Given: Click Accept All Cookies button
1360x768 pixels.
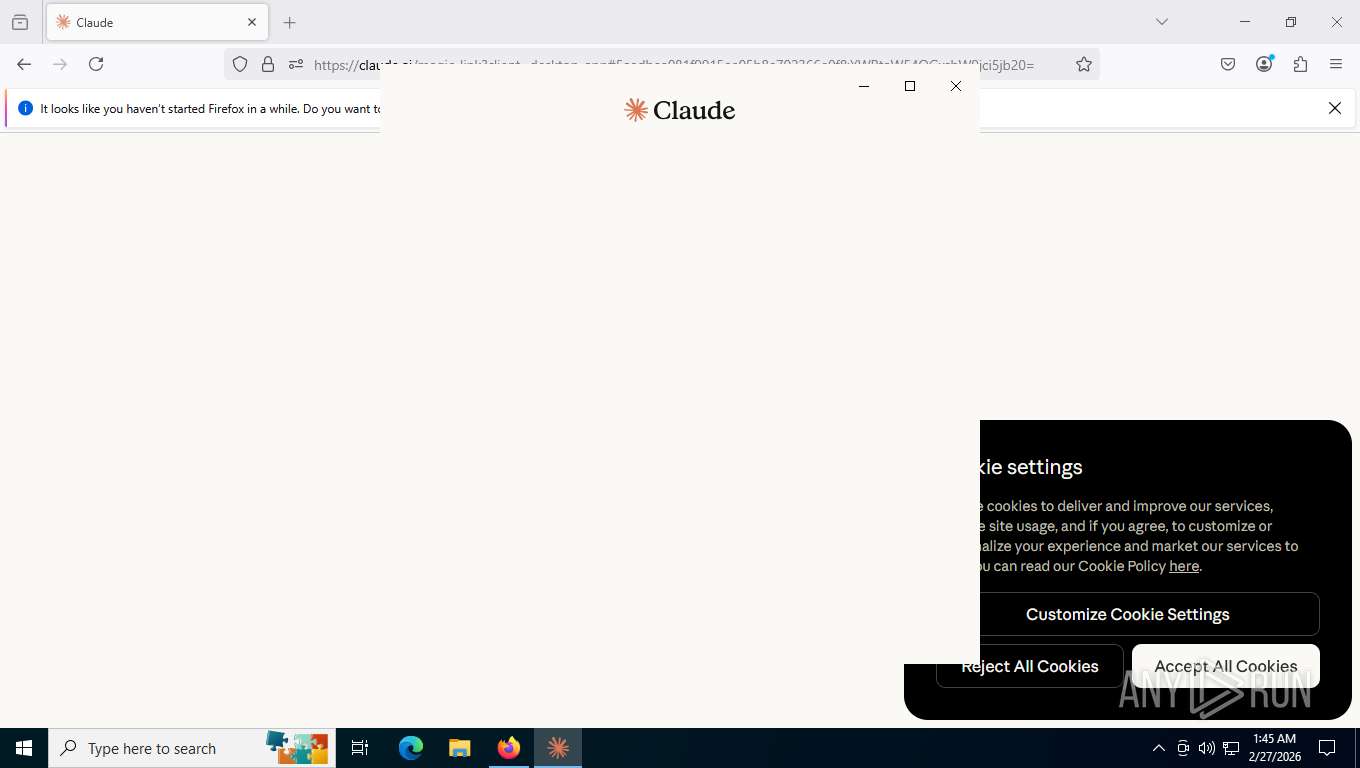Looking at the screenshot, I should [x=1226, y=666].
